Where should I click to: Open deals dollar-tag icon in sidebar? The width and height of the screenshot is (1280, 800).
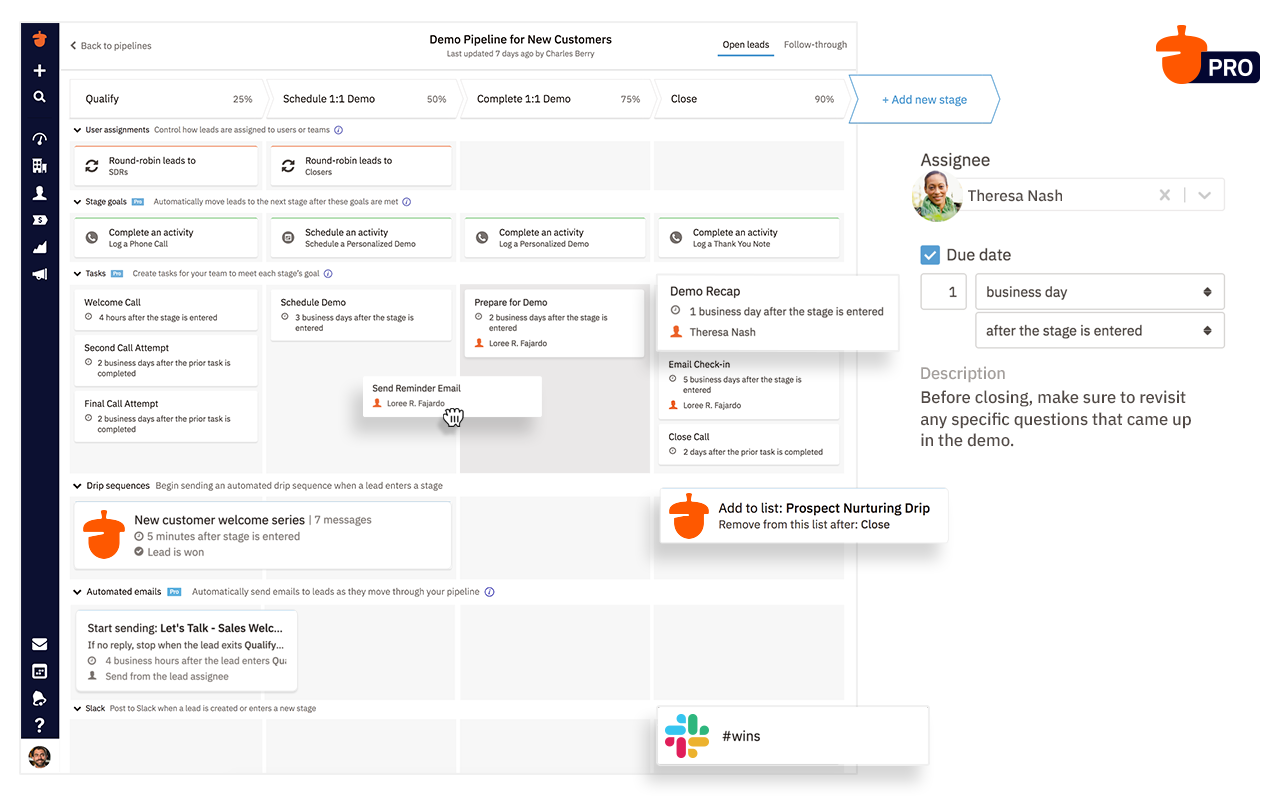(x=40, y=220)
